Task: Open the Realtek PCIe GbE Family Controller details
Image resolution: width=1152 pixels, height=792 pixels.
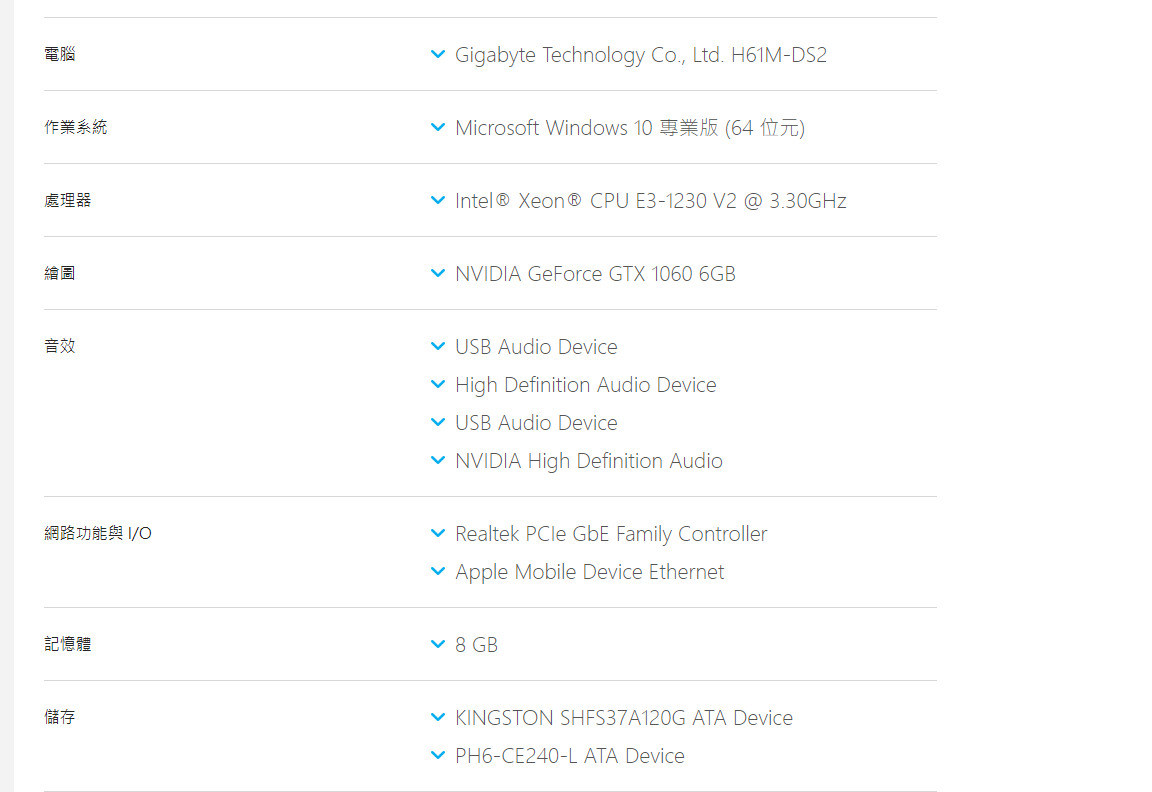Action: [611, 534]
